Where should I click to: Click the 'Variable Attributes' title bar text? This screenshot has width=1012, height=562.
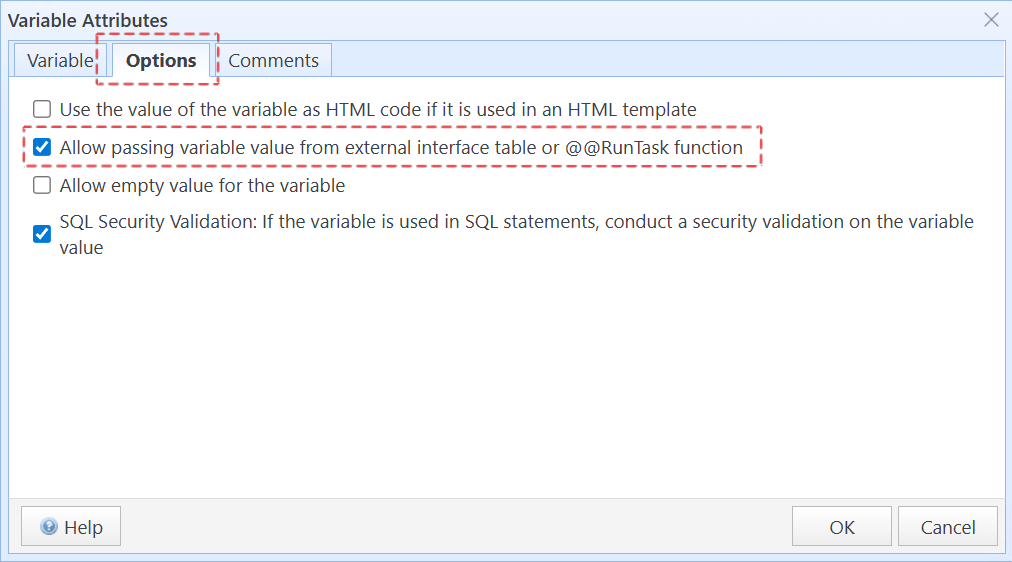click(88, 20)
